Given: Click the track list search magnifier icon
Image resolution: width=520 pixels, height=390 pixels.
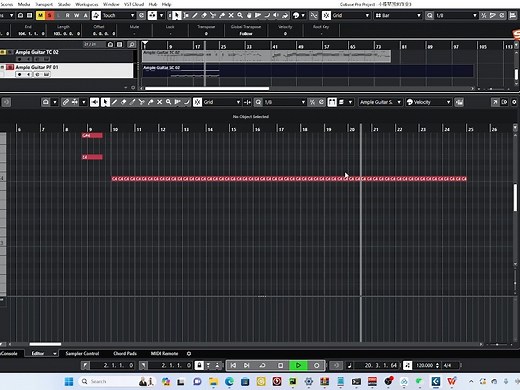Looking at the screenshot, I should tap(132, 44).
